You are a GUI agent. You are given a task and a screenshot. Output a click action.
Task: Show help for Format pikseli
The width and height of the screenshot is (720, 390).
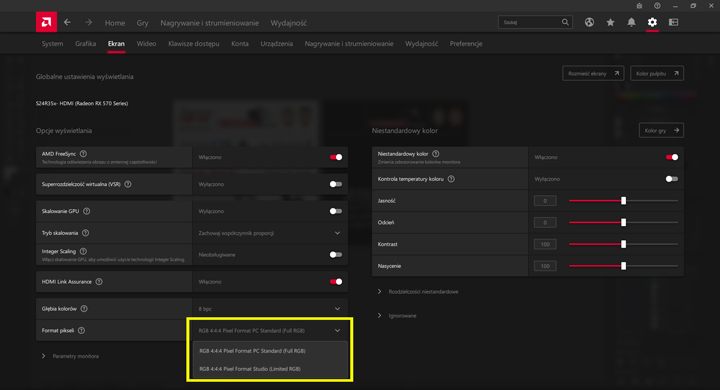81,330
